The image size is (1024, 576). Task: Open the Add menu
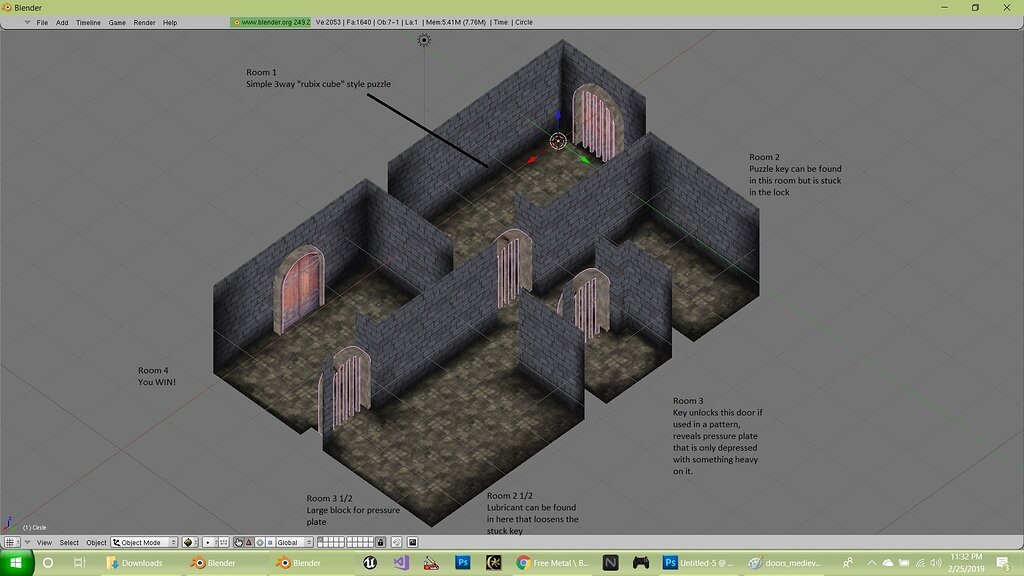pos(62,22)
